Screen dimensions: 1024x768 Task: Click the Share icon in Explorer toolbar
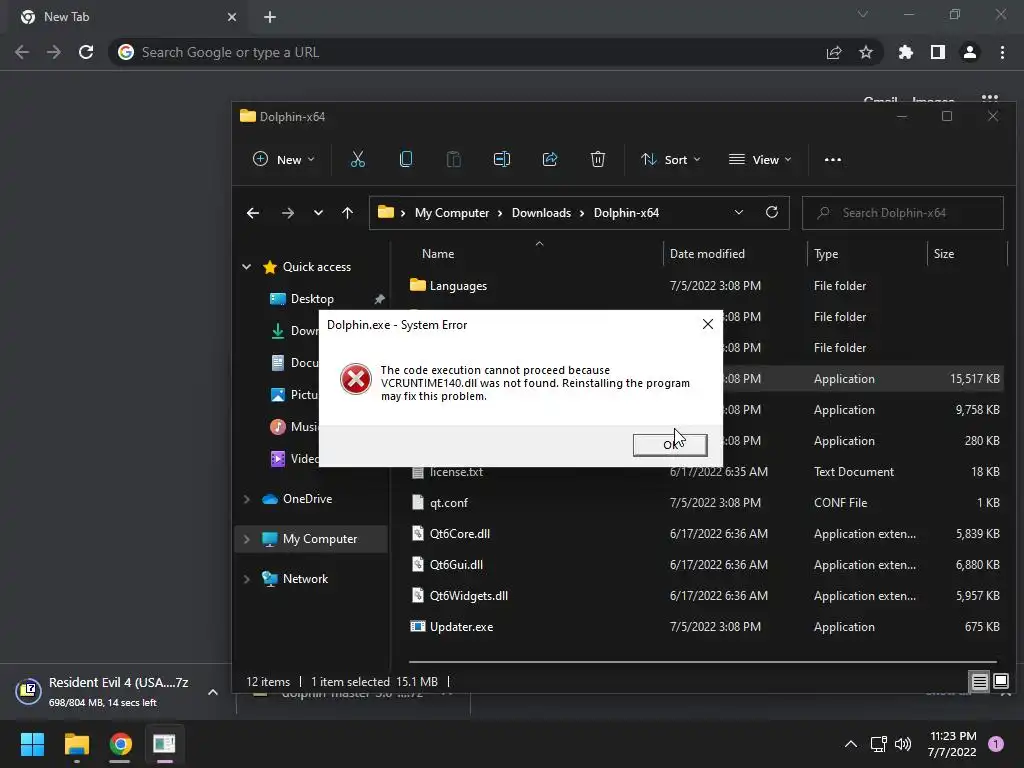pyautogui.click(x=550, y=159)
